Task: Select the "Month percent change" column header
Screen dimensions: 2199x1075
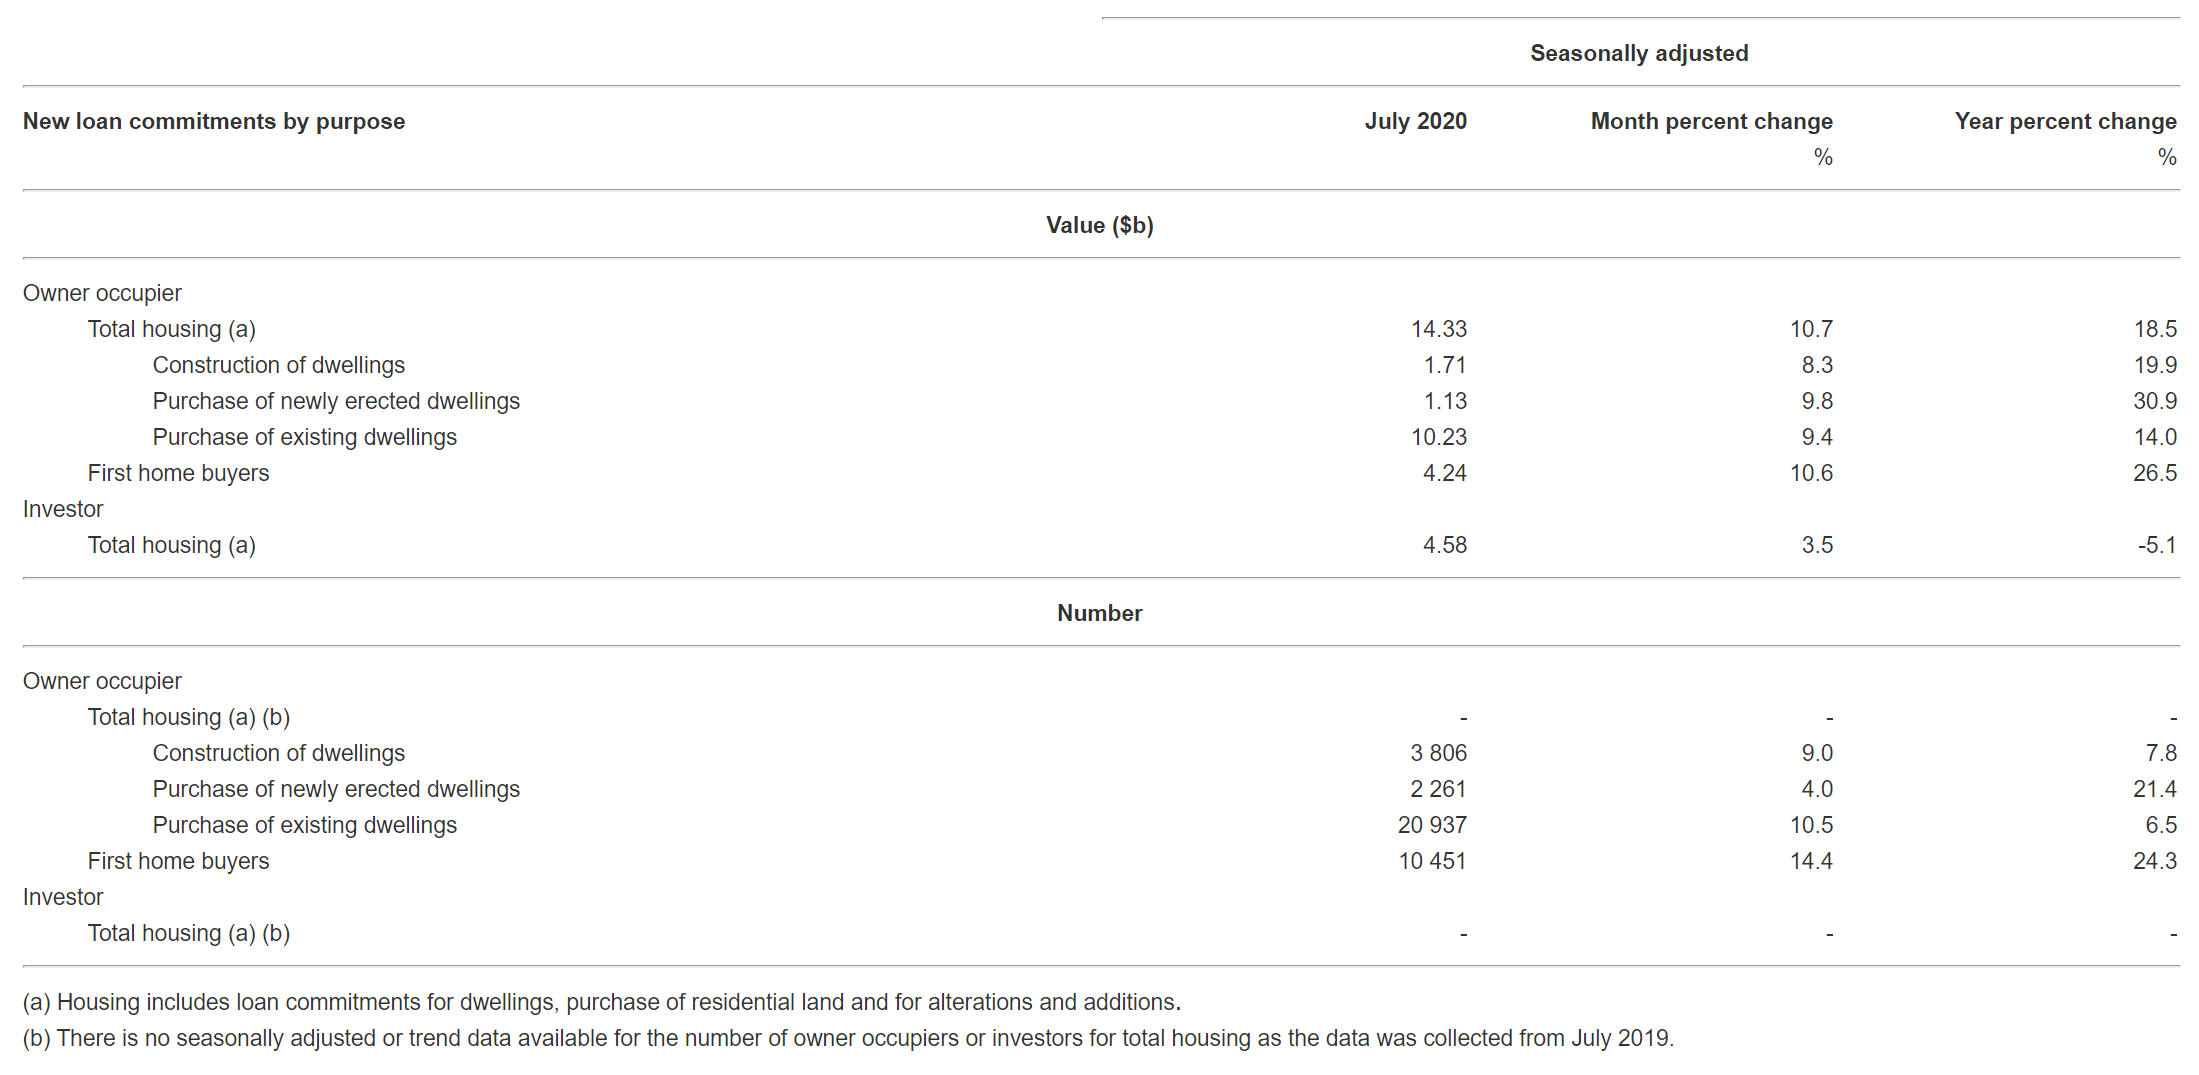Action: click(x=1711, y=121)
